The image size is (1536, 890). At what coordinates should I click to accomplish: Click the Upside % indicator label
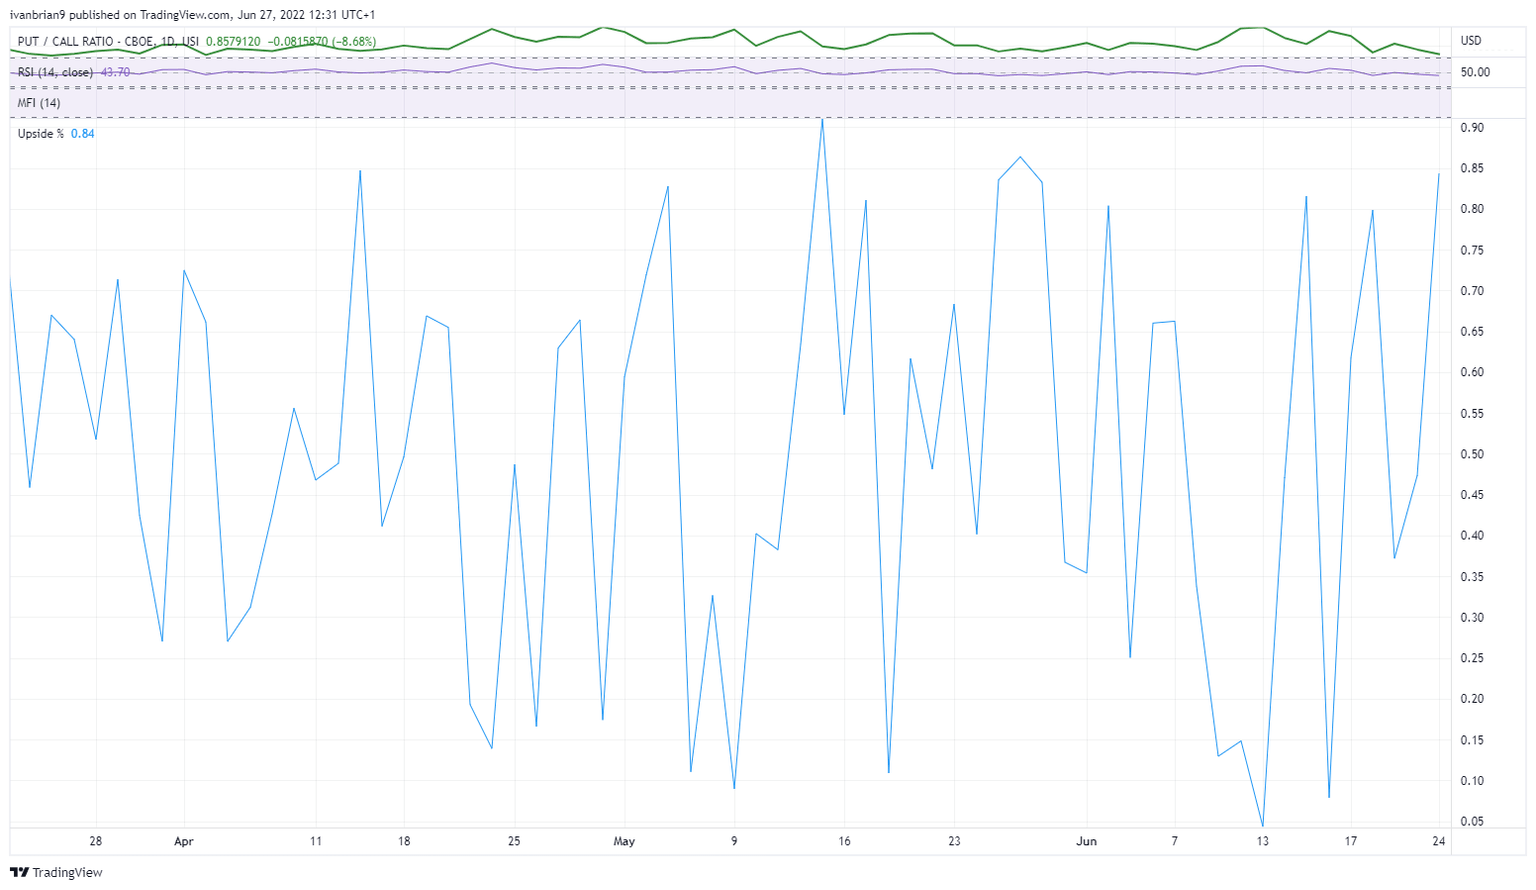tap(41, 134)
